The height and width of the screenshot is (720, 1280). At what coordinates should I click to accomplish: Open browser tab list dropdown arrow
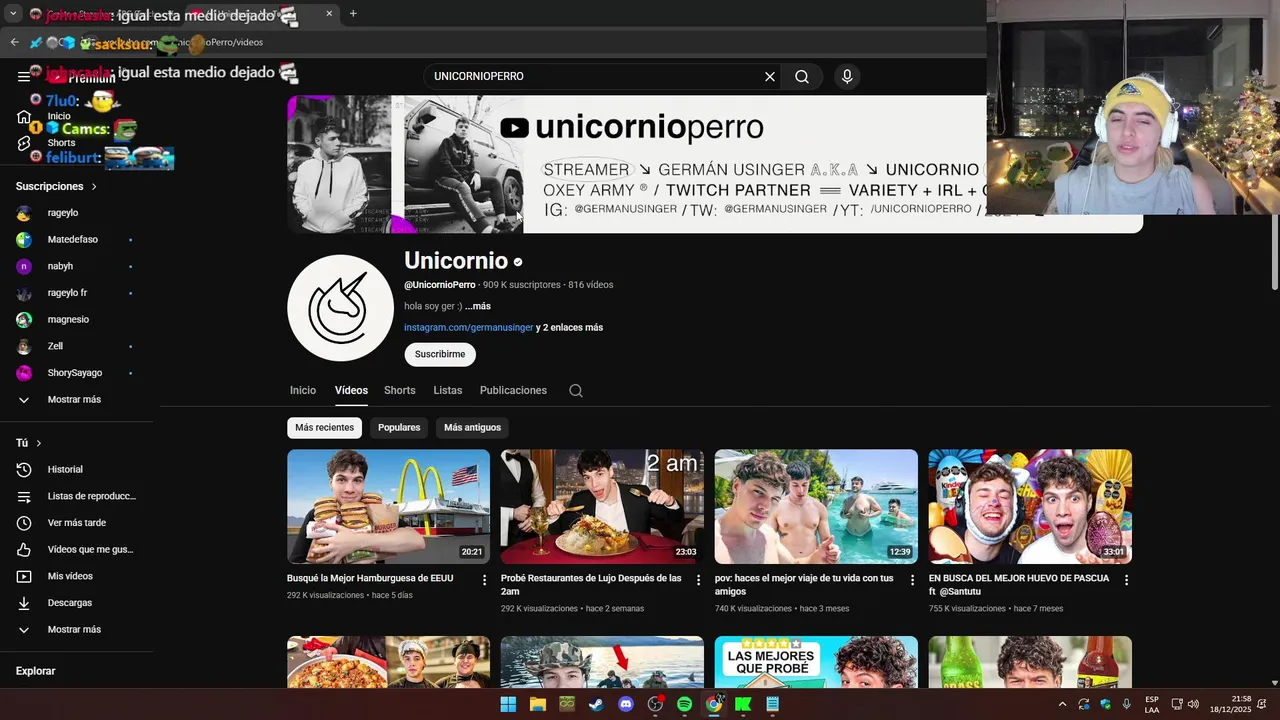13,14
